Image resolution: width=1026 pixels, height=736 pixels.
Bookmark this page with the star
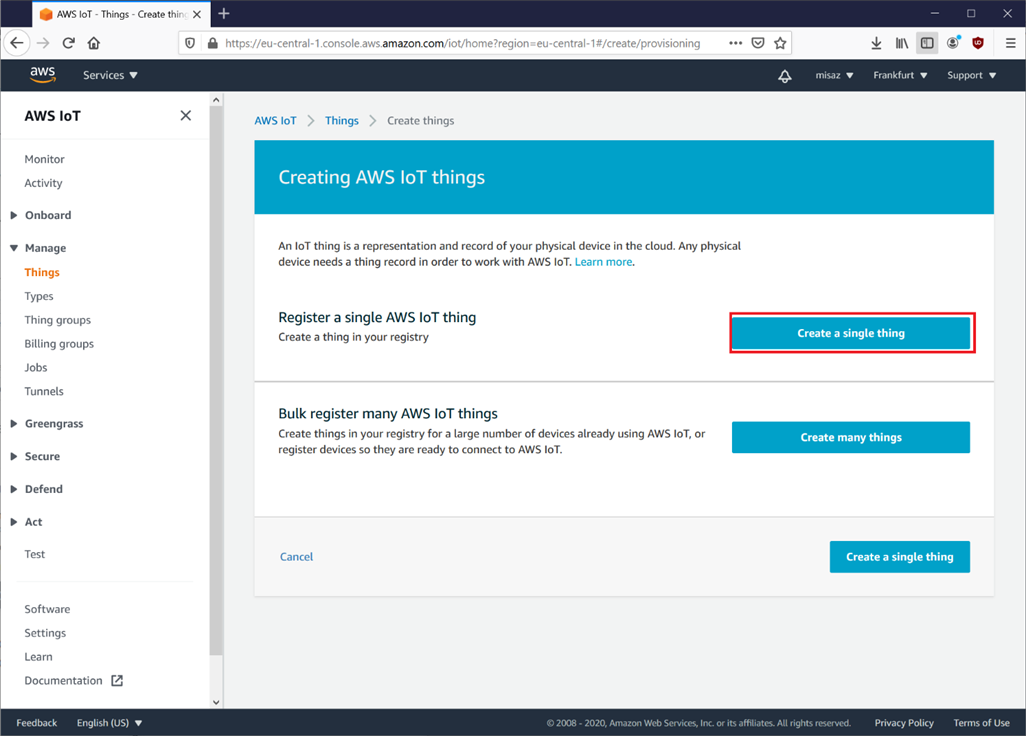[780, 43]
